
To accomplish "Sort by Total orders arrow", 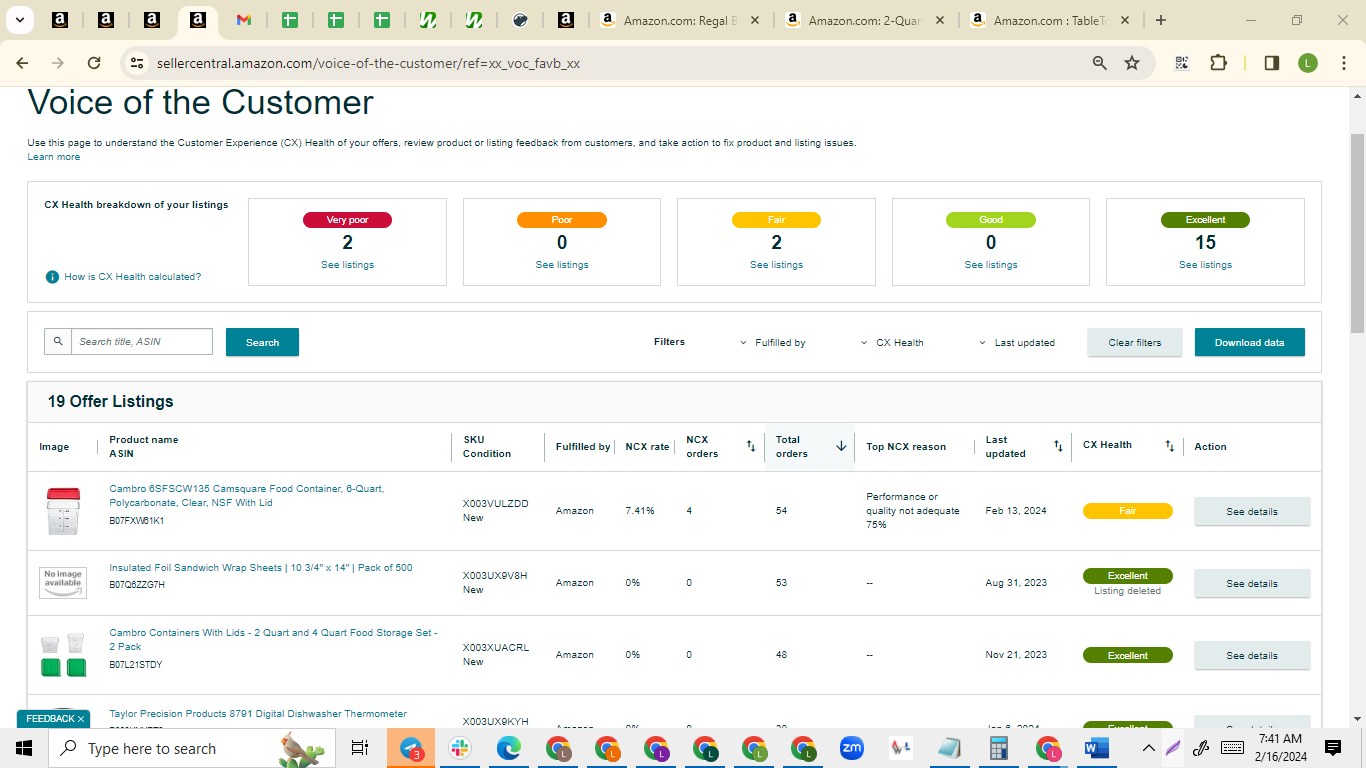I will (841, 446).
